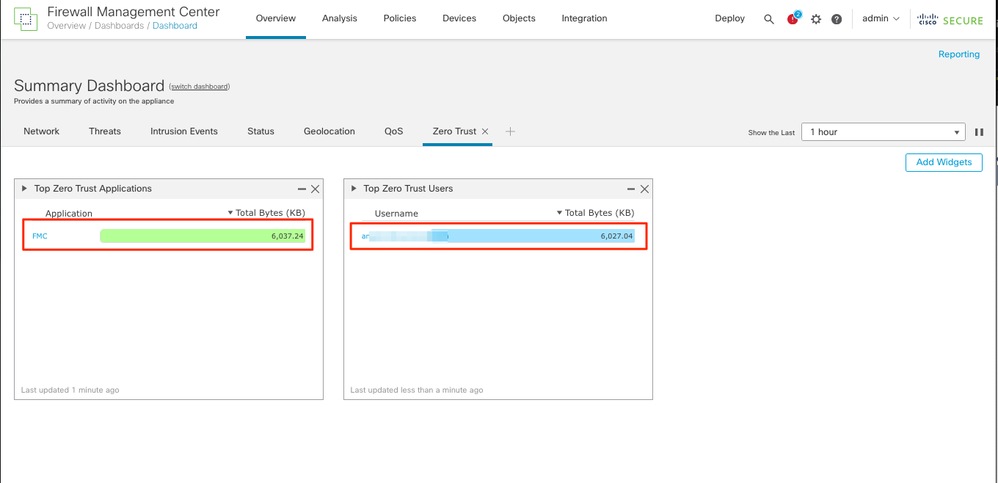The width and height of the screenshot is (998, 483).
Task: Open the admin user dropdown
Action: click(880, 18)
